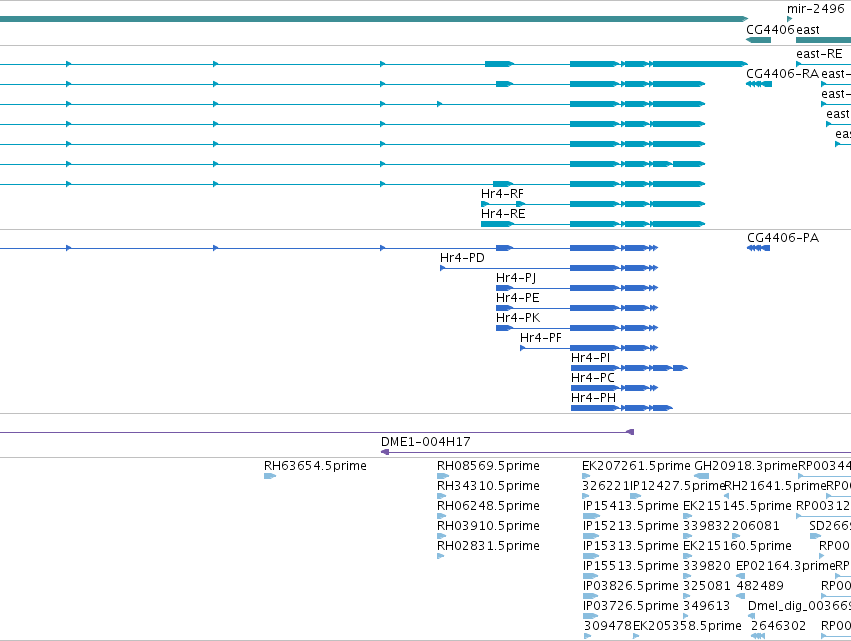Select the EK215145.5prime EST label
This screenshot has width=851, height=641.
[737, 506]
